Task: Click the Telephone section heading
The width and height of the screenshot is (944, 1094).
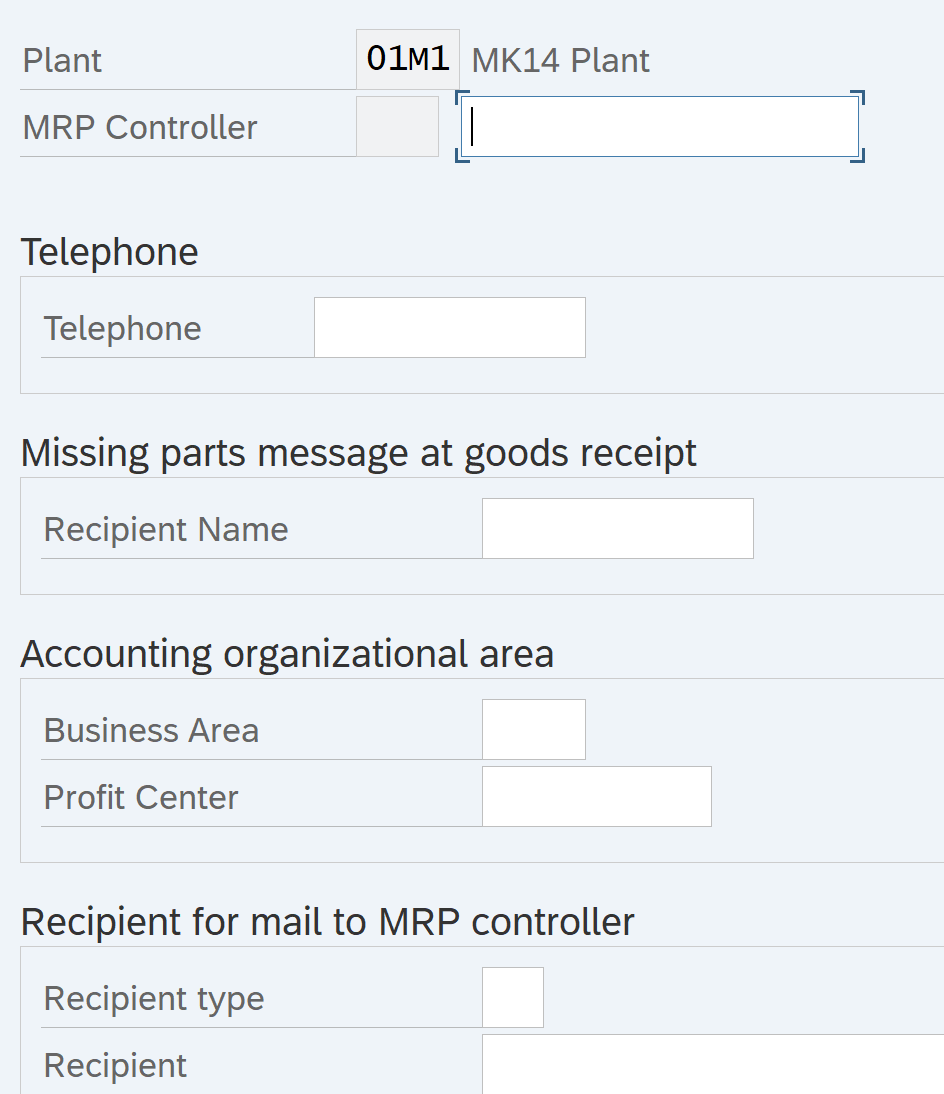Action: click(109, 252)
